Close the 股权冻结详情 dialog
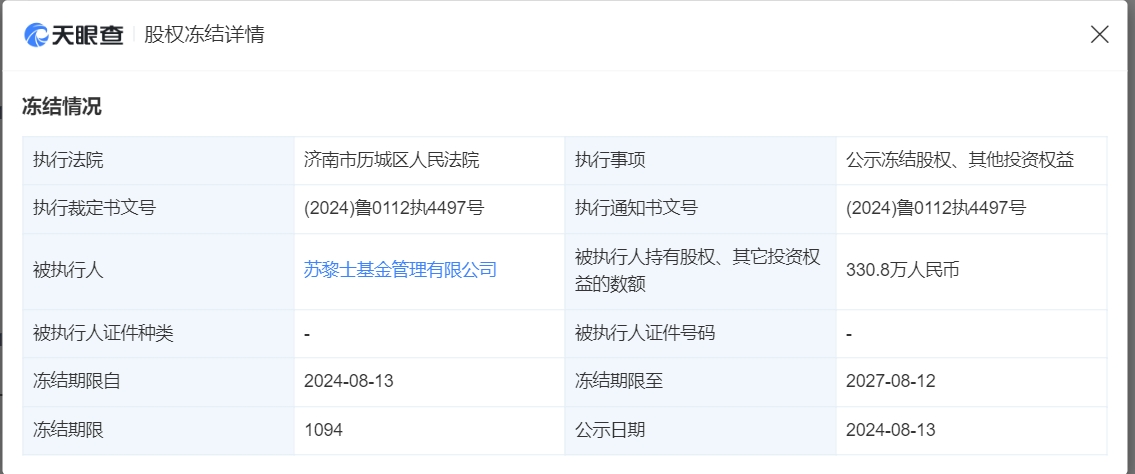 1099,34
